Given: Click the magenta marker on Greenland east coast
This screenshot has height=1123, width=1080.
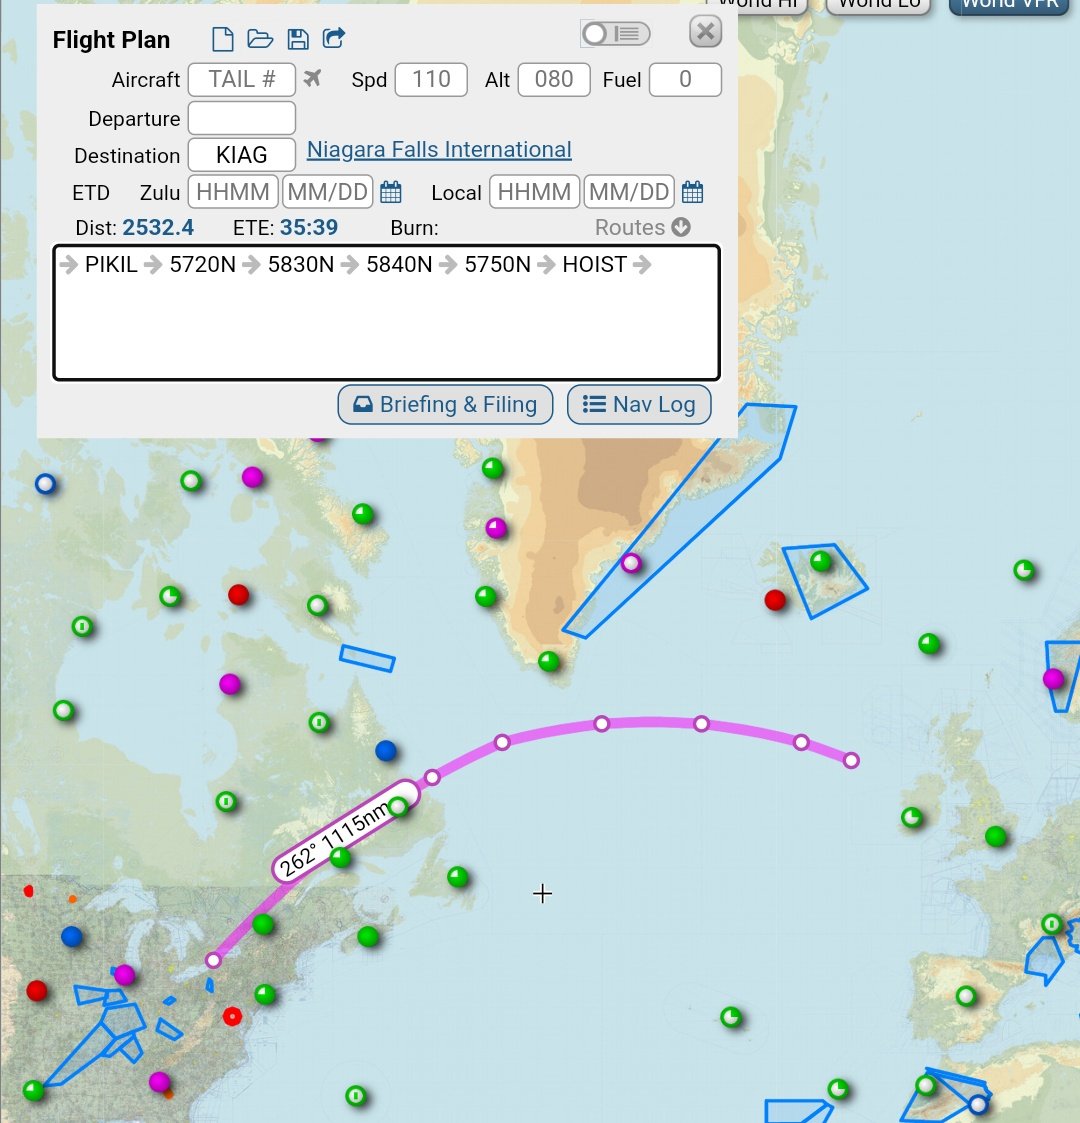Looking at the screenshot, I should [631, 563].
